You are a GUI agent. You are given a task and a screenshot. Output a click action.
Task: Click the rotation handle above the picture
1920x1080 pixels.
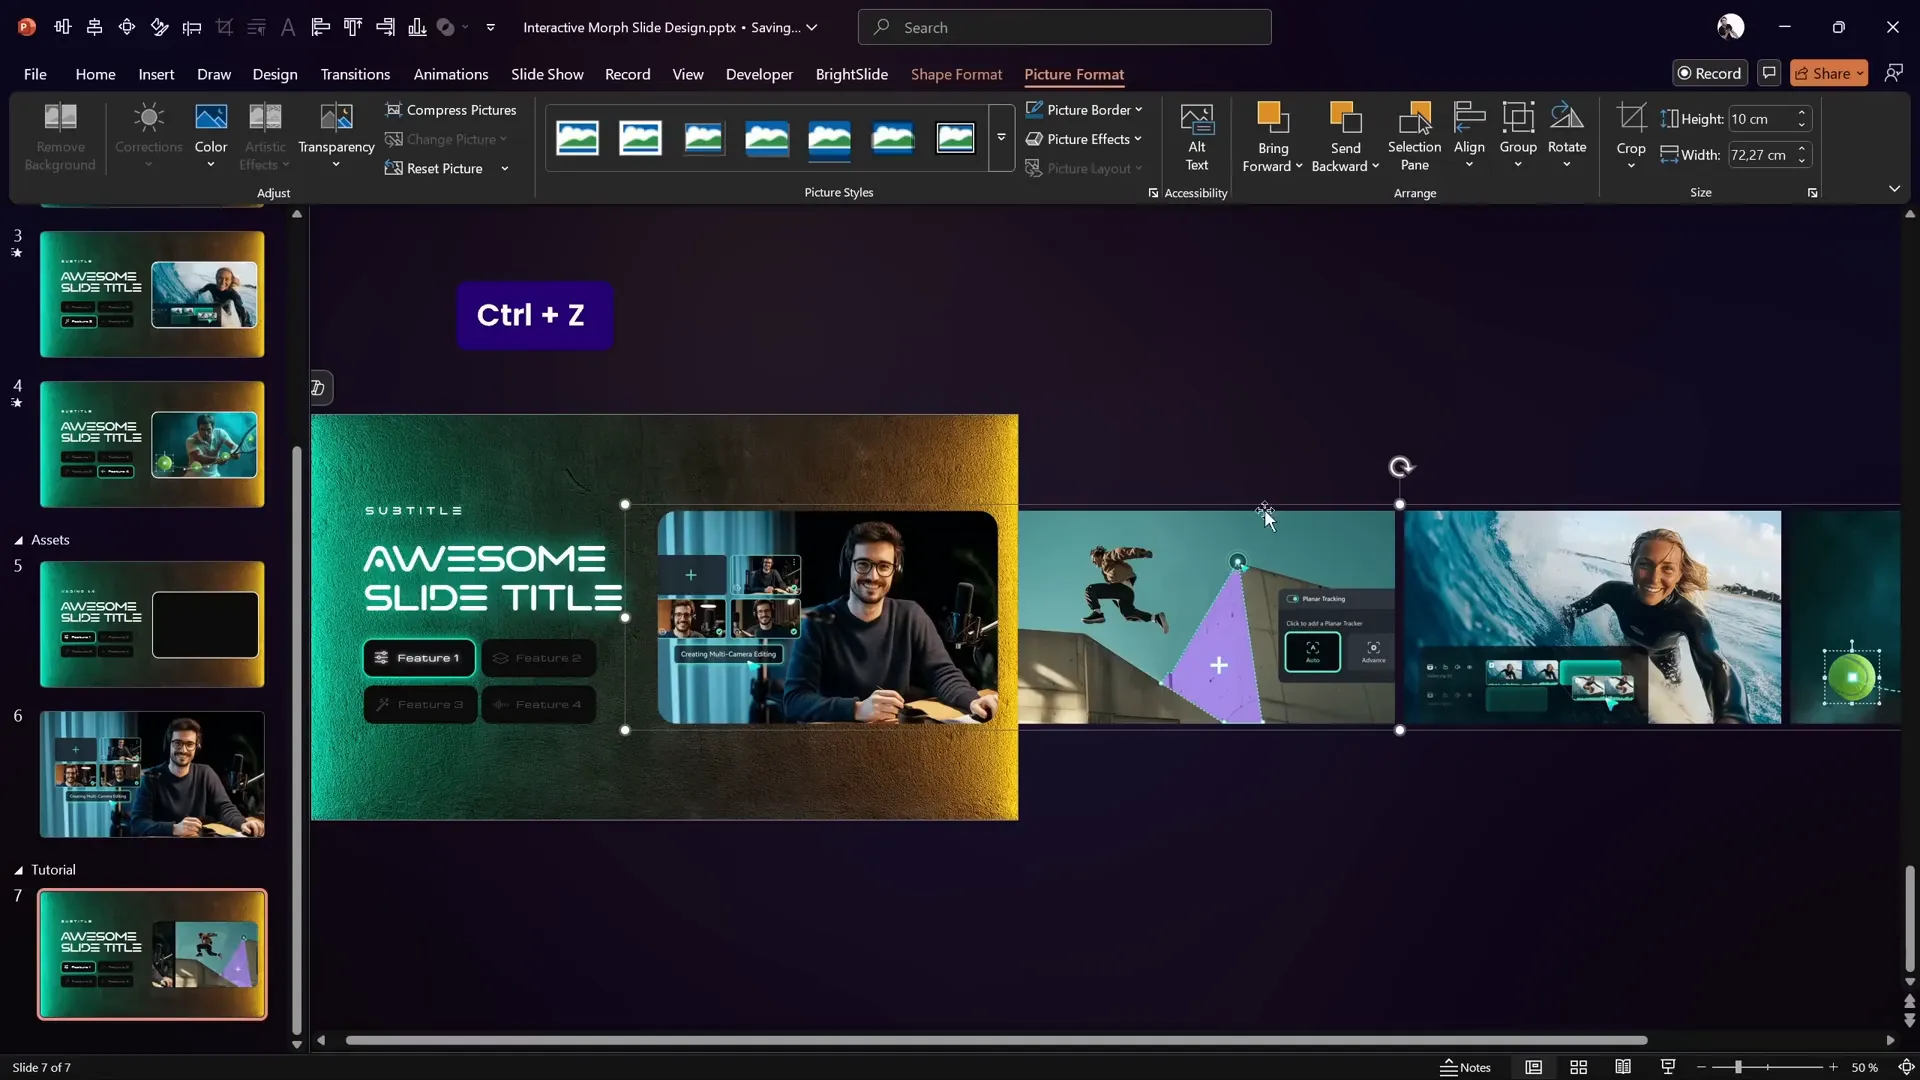pyautogui.click(x=1400, y=467)
